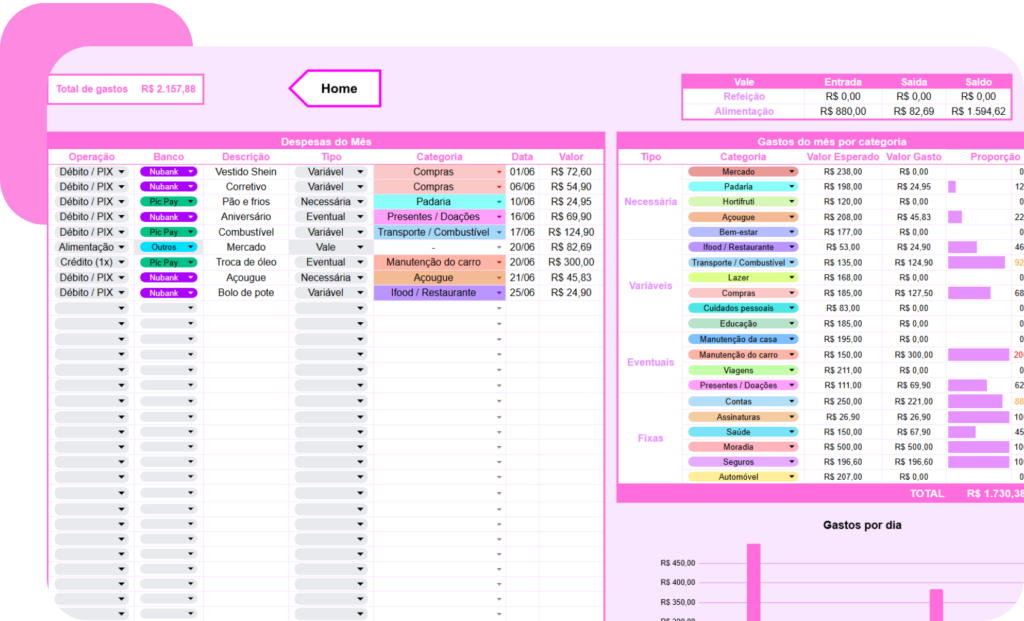Open Tipo dropdown showing Vale for Mercado
This screenshot has width=1024, height=621.
coord(330,247)
